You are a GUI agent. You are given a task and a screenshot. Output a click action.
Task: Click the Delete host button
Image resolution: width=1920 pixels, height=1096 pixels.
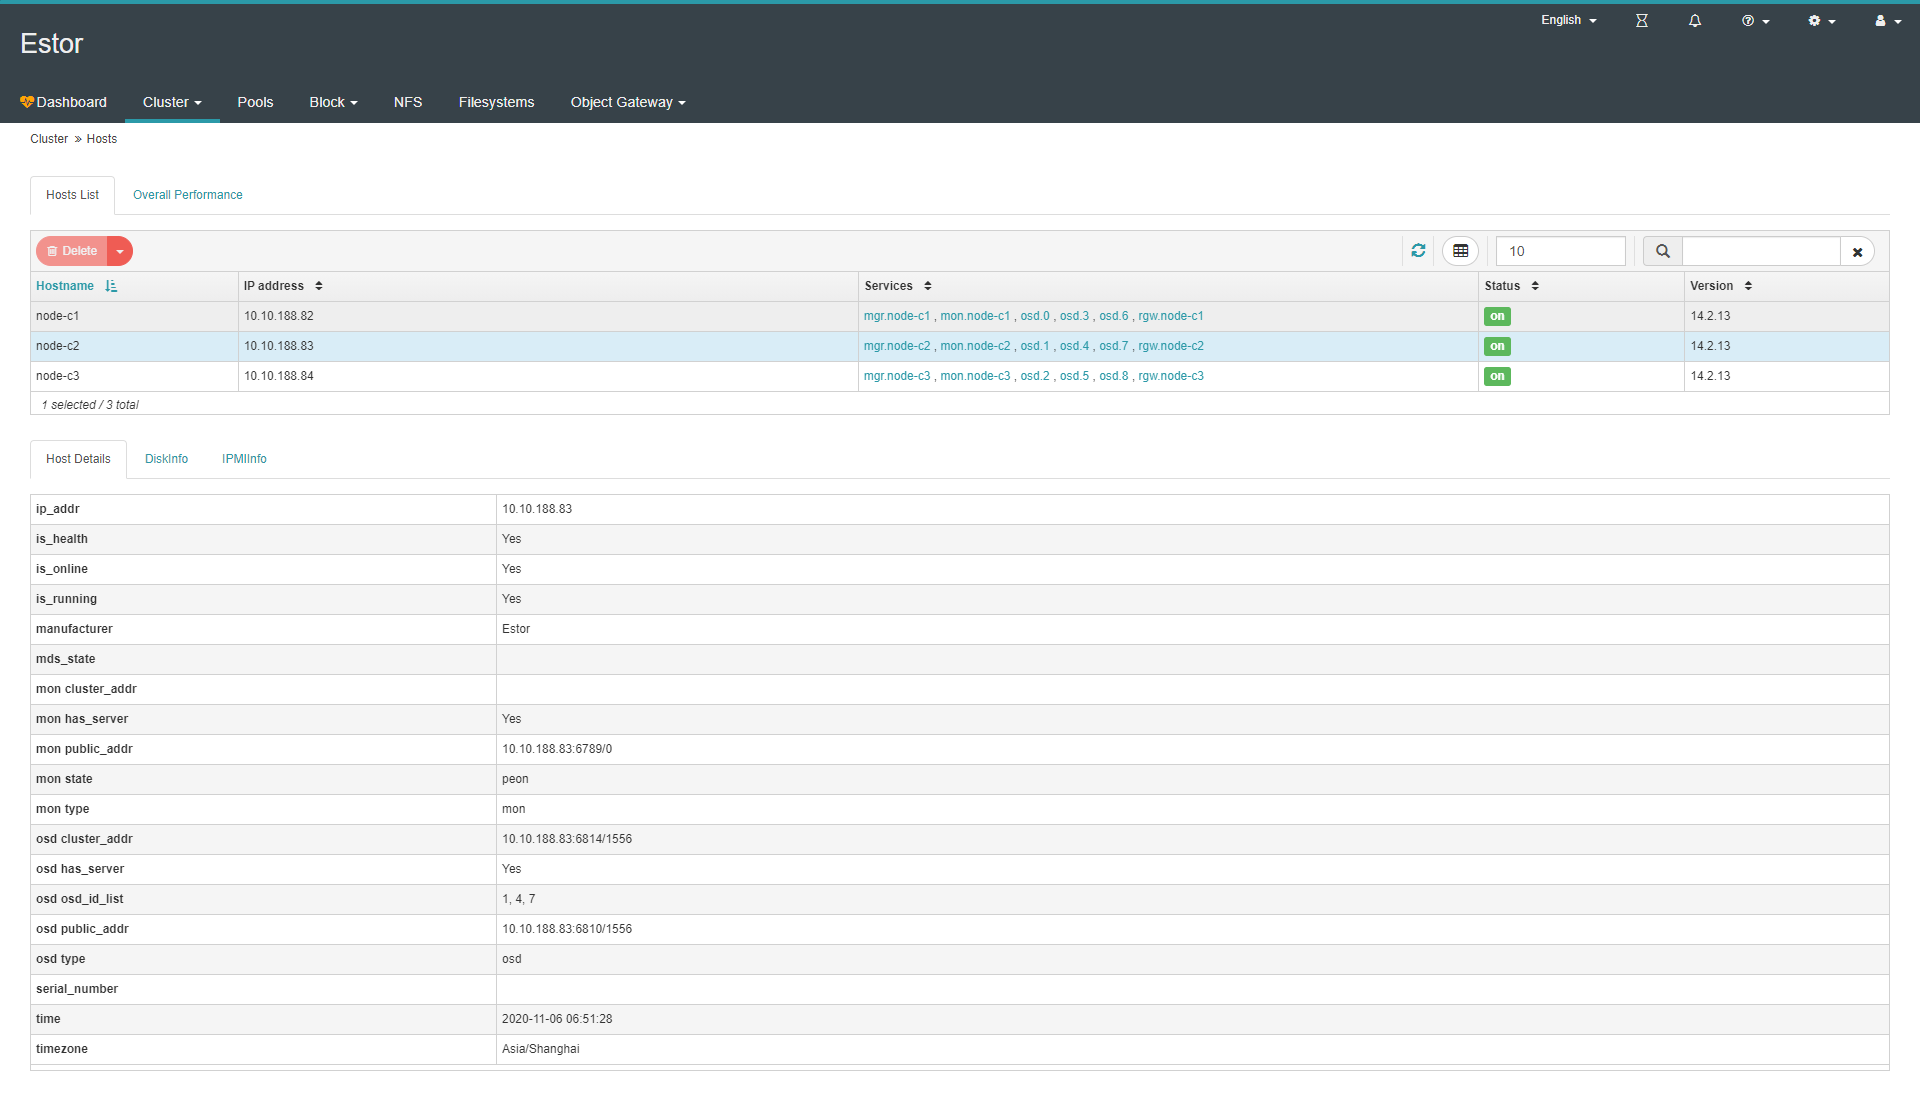click(x=73, y=251)
